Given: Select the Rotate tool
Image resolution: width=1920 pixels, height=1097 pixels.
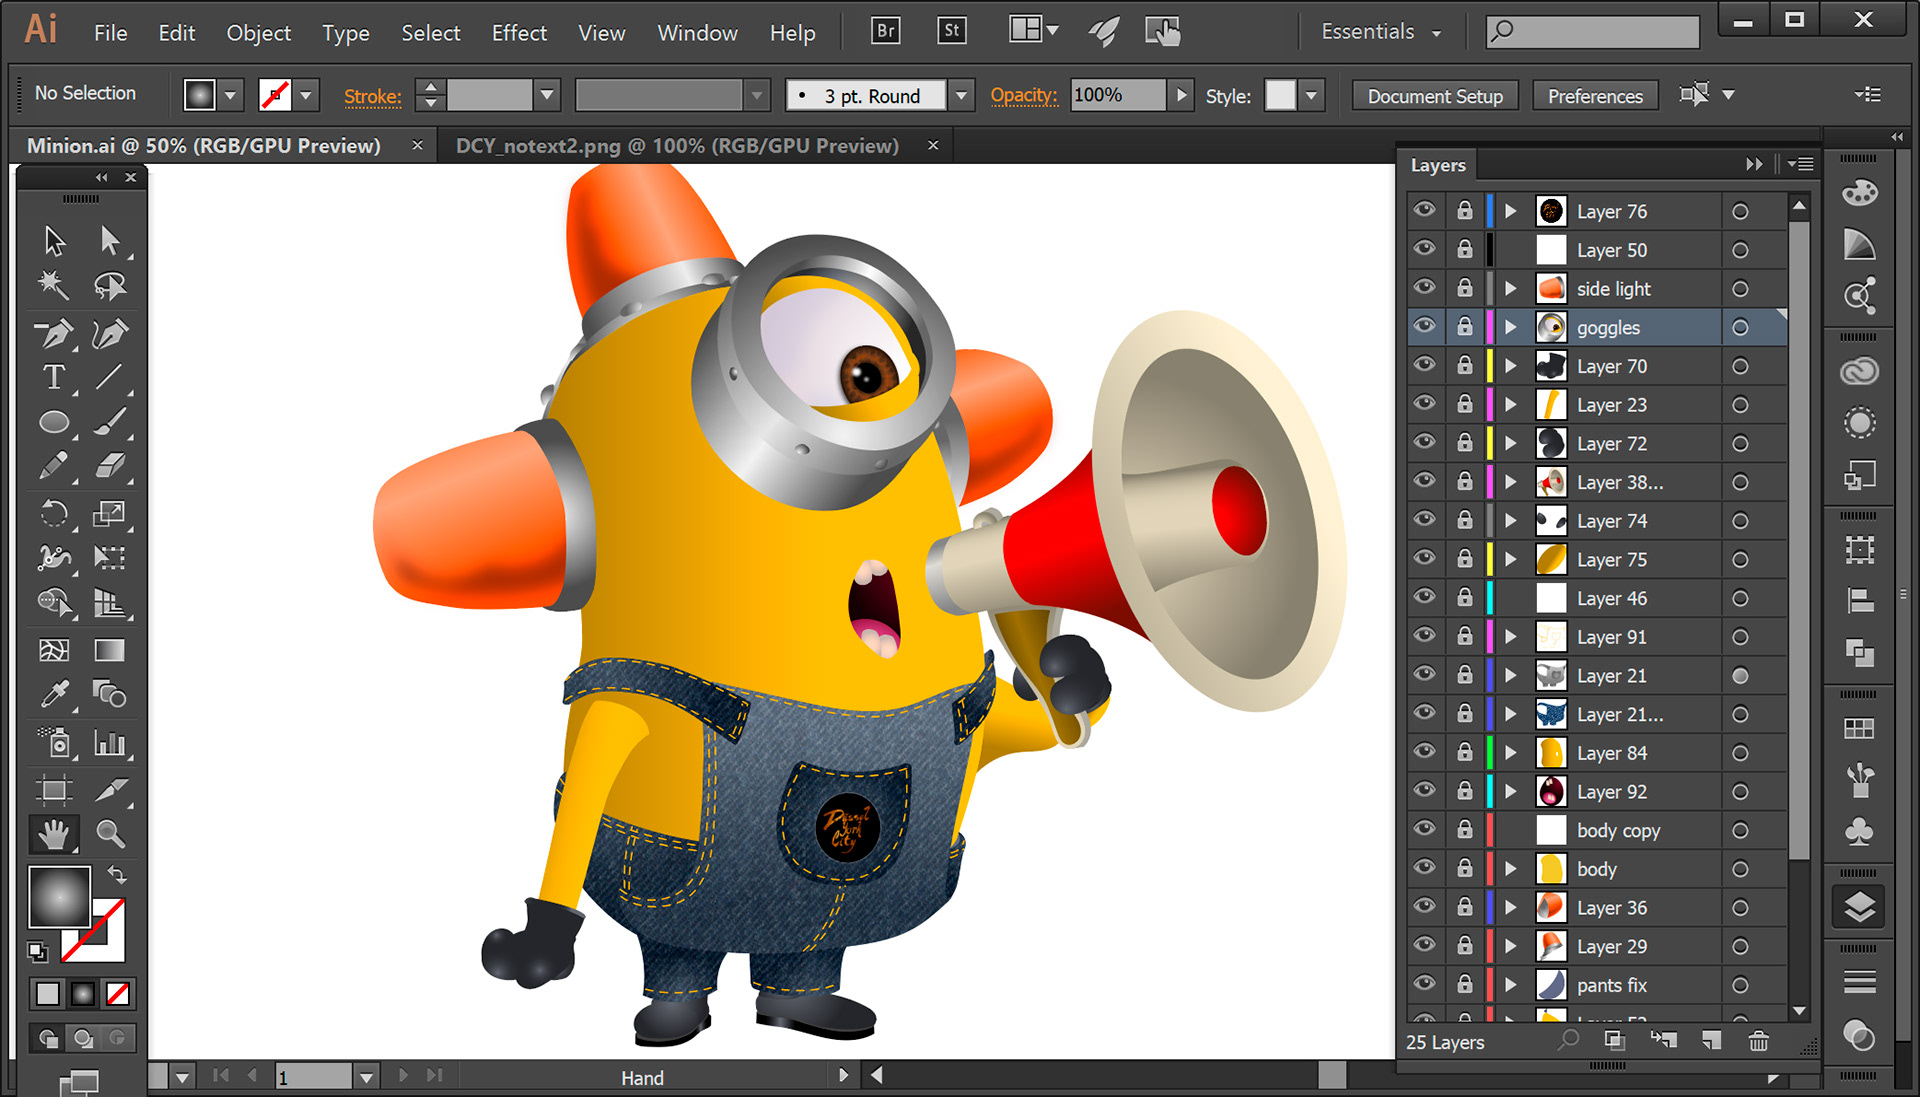Looking at the screenshot, I should [54, 514].
